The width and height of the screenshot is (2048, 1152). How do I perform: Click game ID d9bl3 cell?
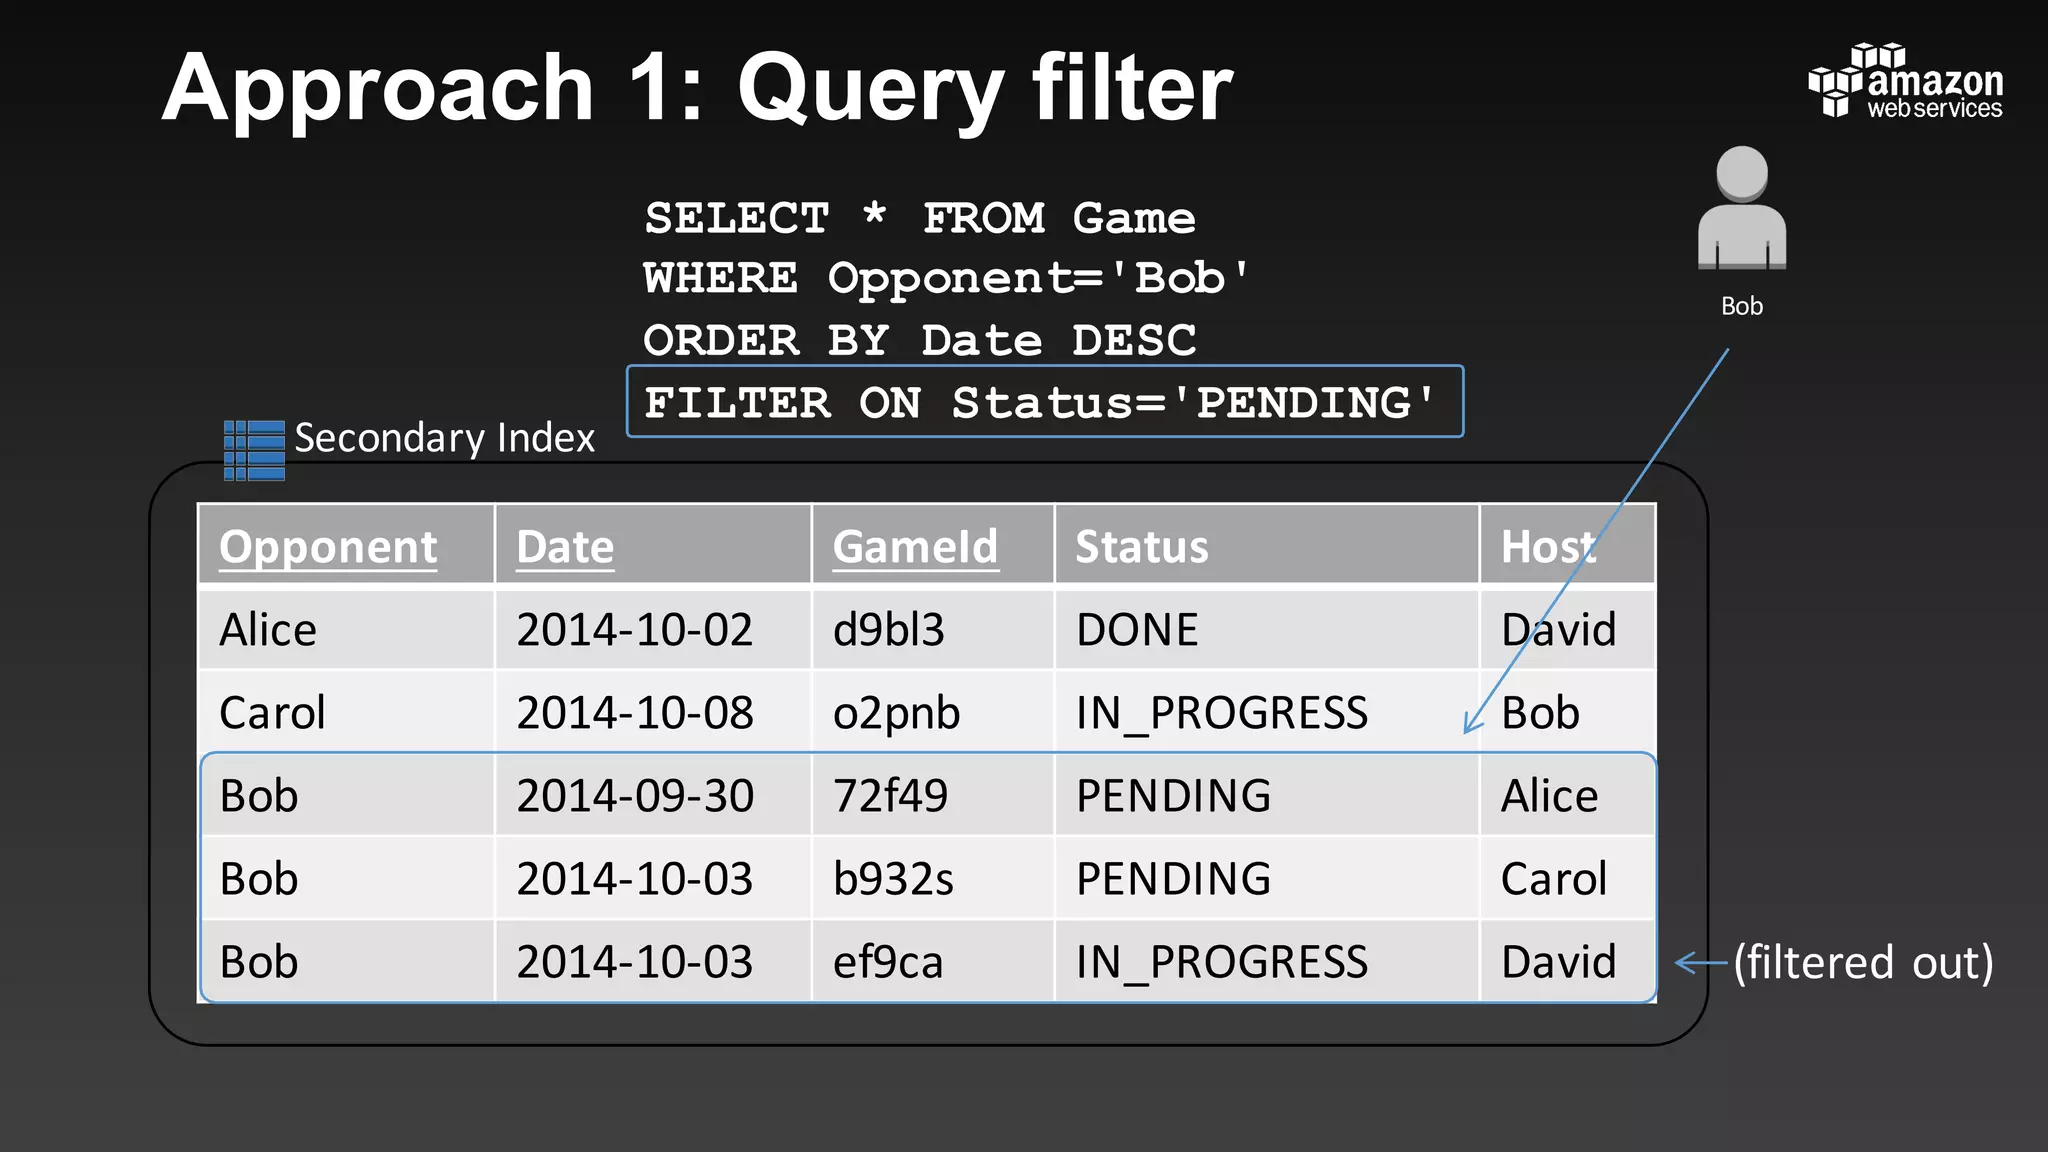click(888, 630)
